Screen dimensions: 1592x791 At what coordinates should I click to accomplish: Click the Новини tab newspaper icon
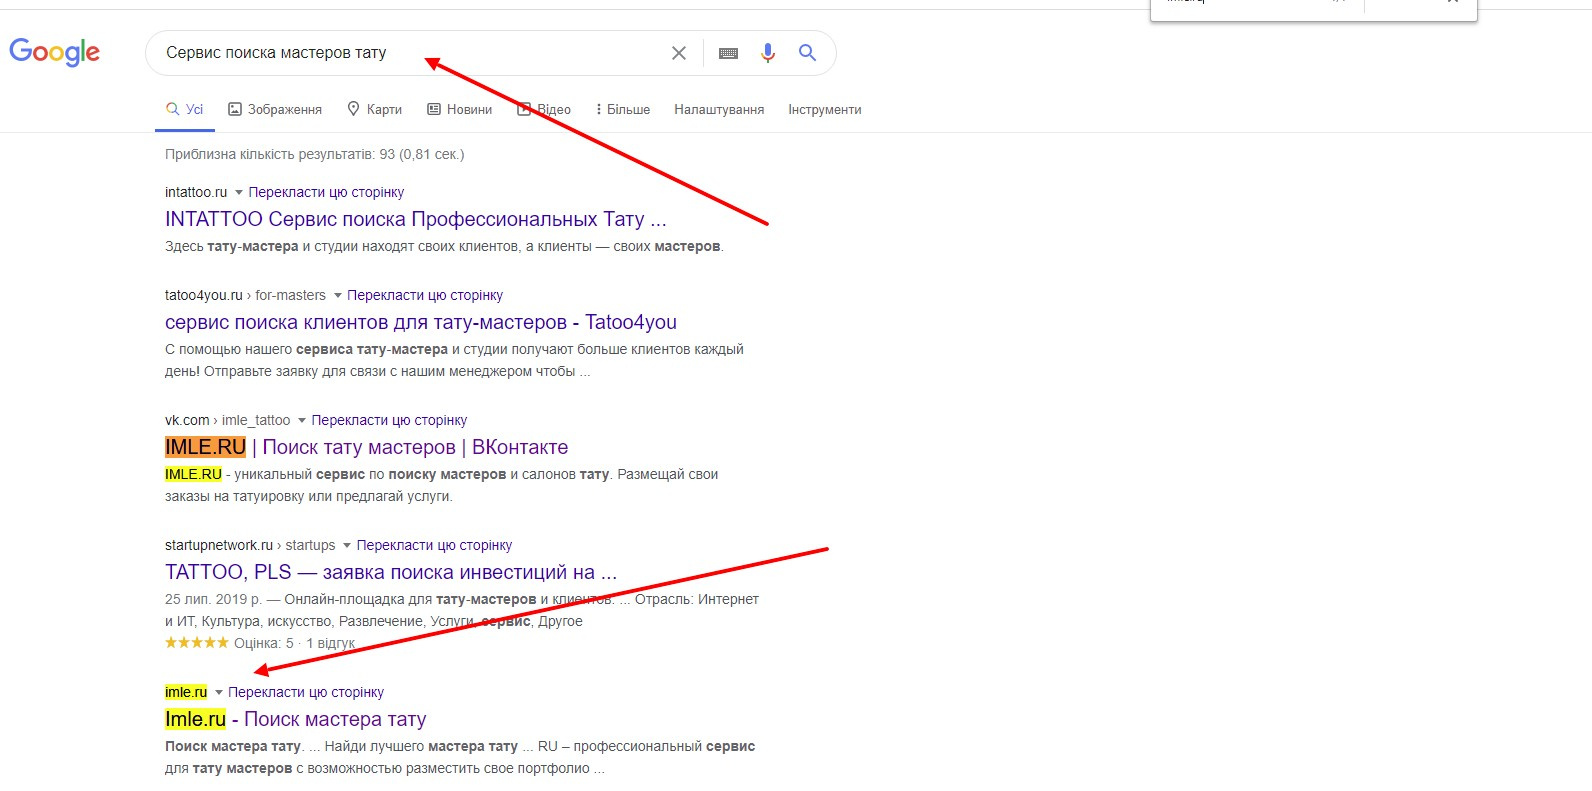[434, 109]
